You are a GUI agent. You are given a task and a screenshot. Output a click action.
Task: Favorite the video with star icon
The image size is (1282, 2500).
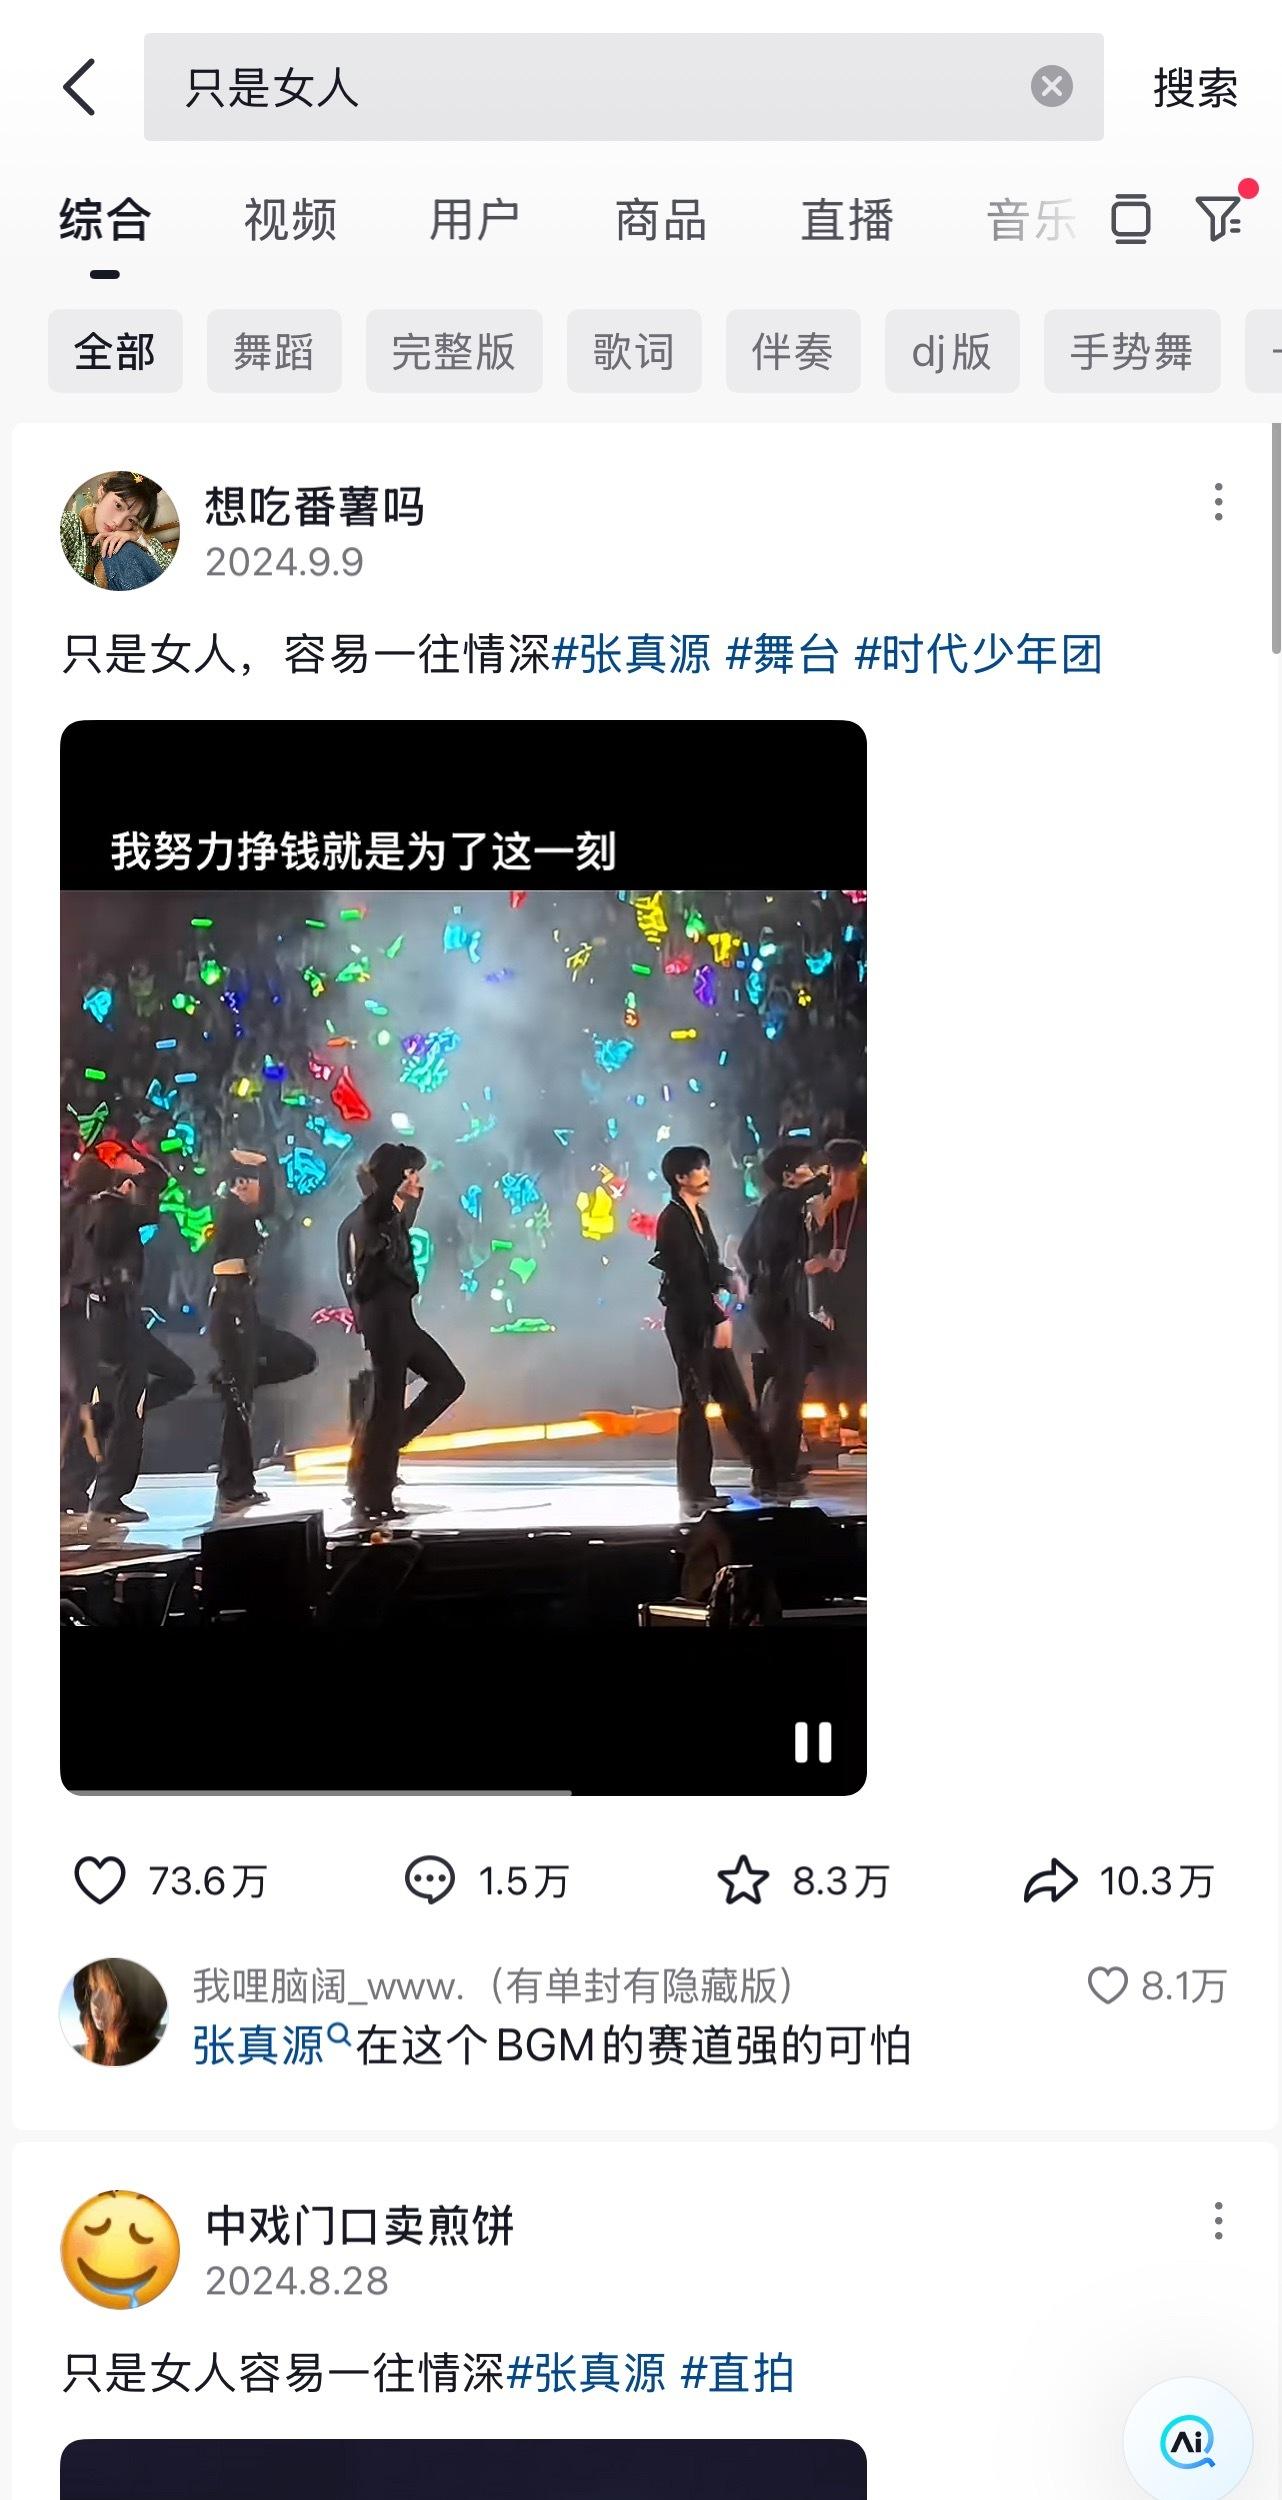[743, 1880]
